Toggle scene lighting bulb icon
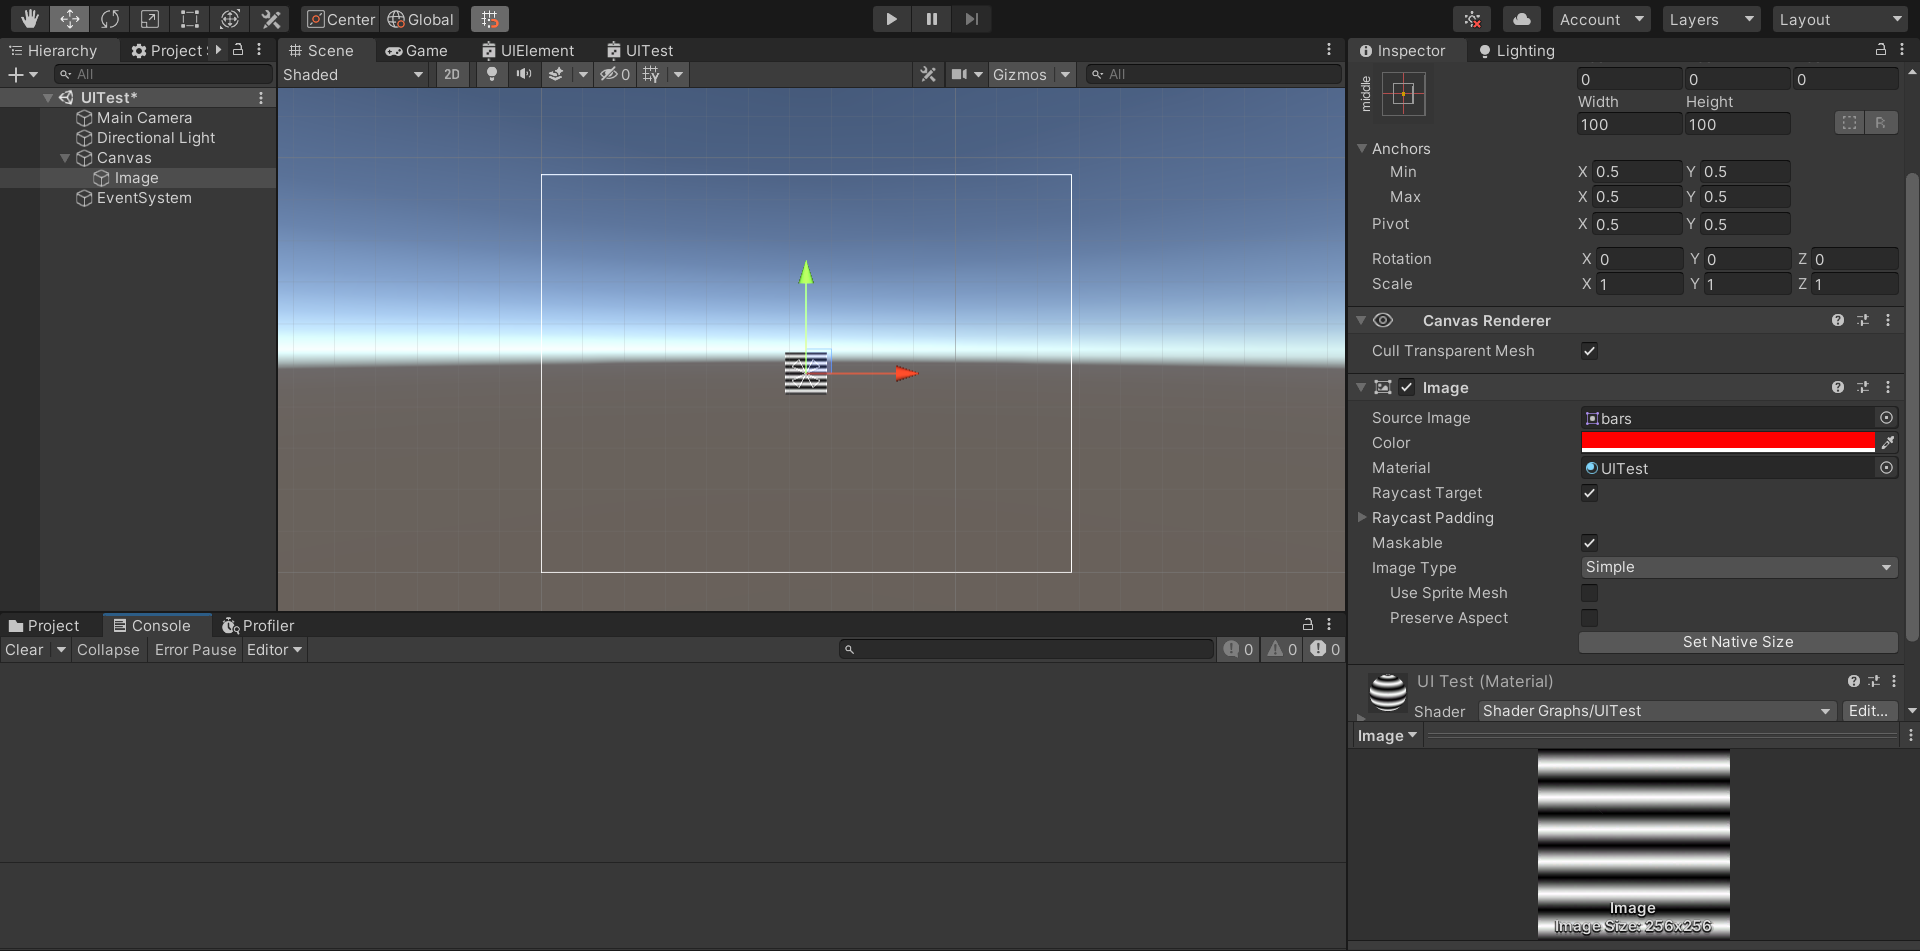Viewport: 1920px width, 951px height. [x=491, y=74]
